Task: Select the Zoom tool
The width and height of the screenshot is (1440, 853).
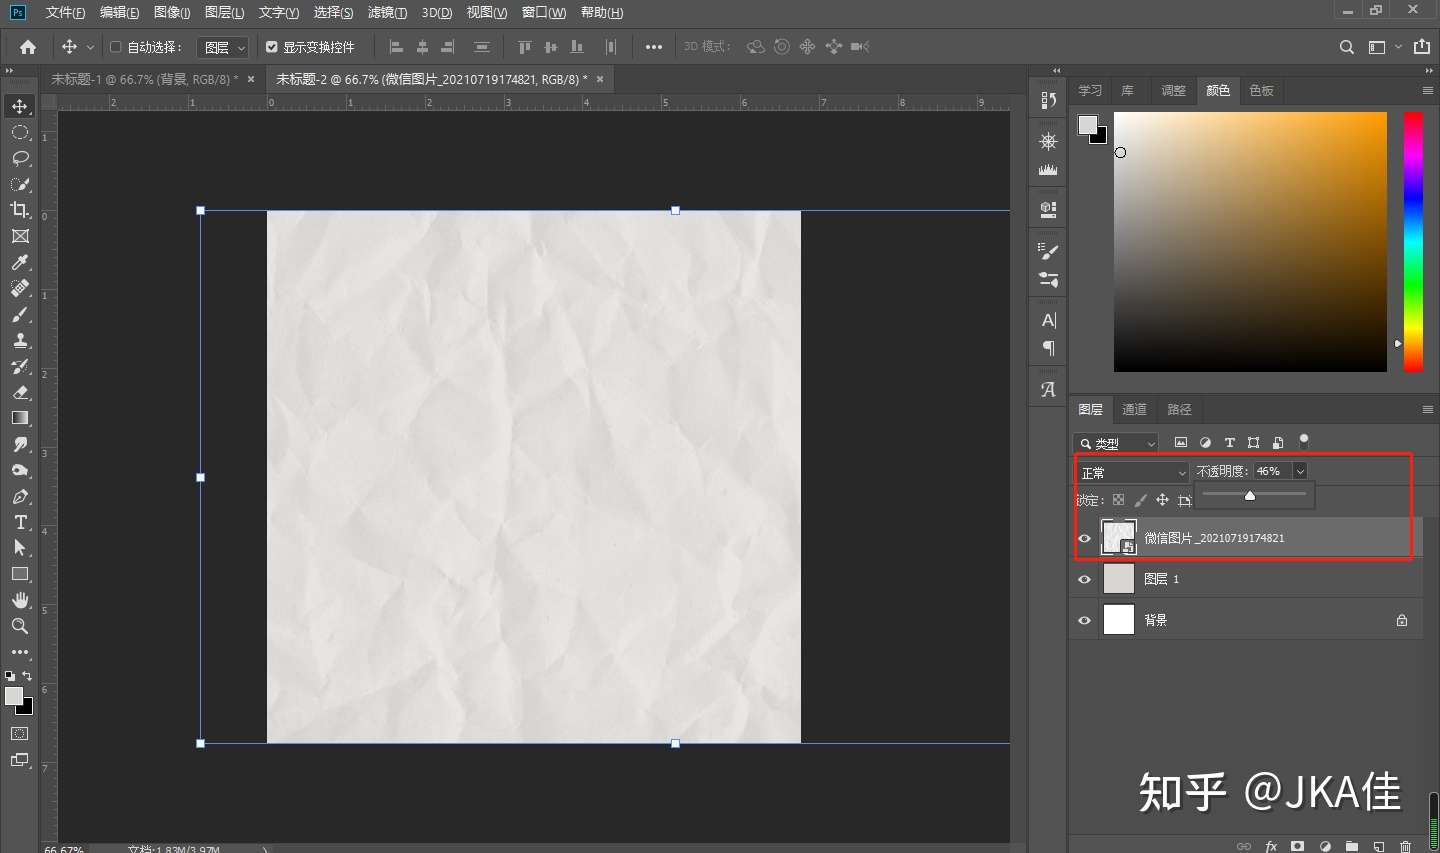Action: point(20,626)
